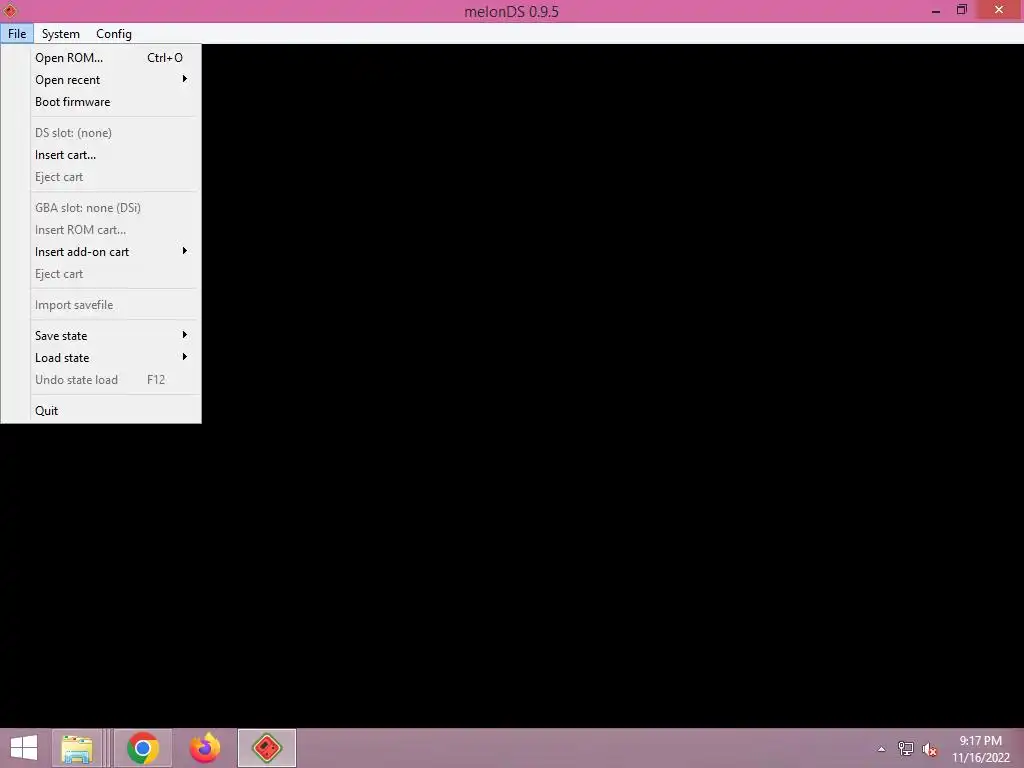
Task: Click the melonDS title bar icon
Action: pyautogui.click(x=10, y=10)
